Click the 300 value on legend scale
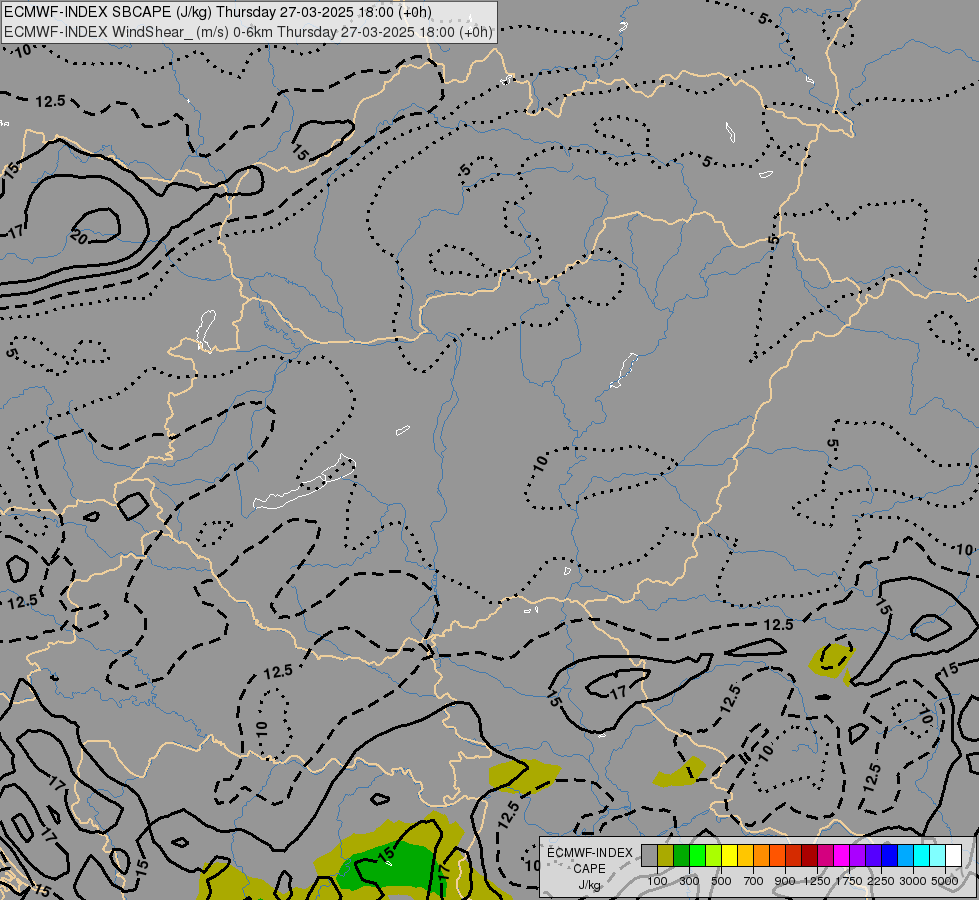 coord(689,881)
